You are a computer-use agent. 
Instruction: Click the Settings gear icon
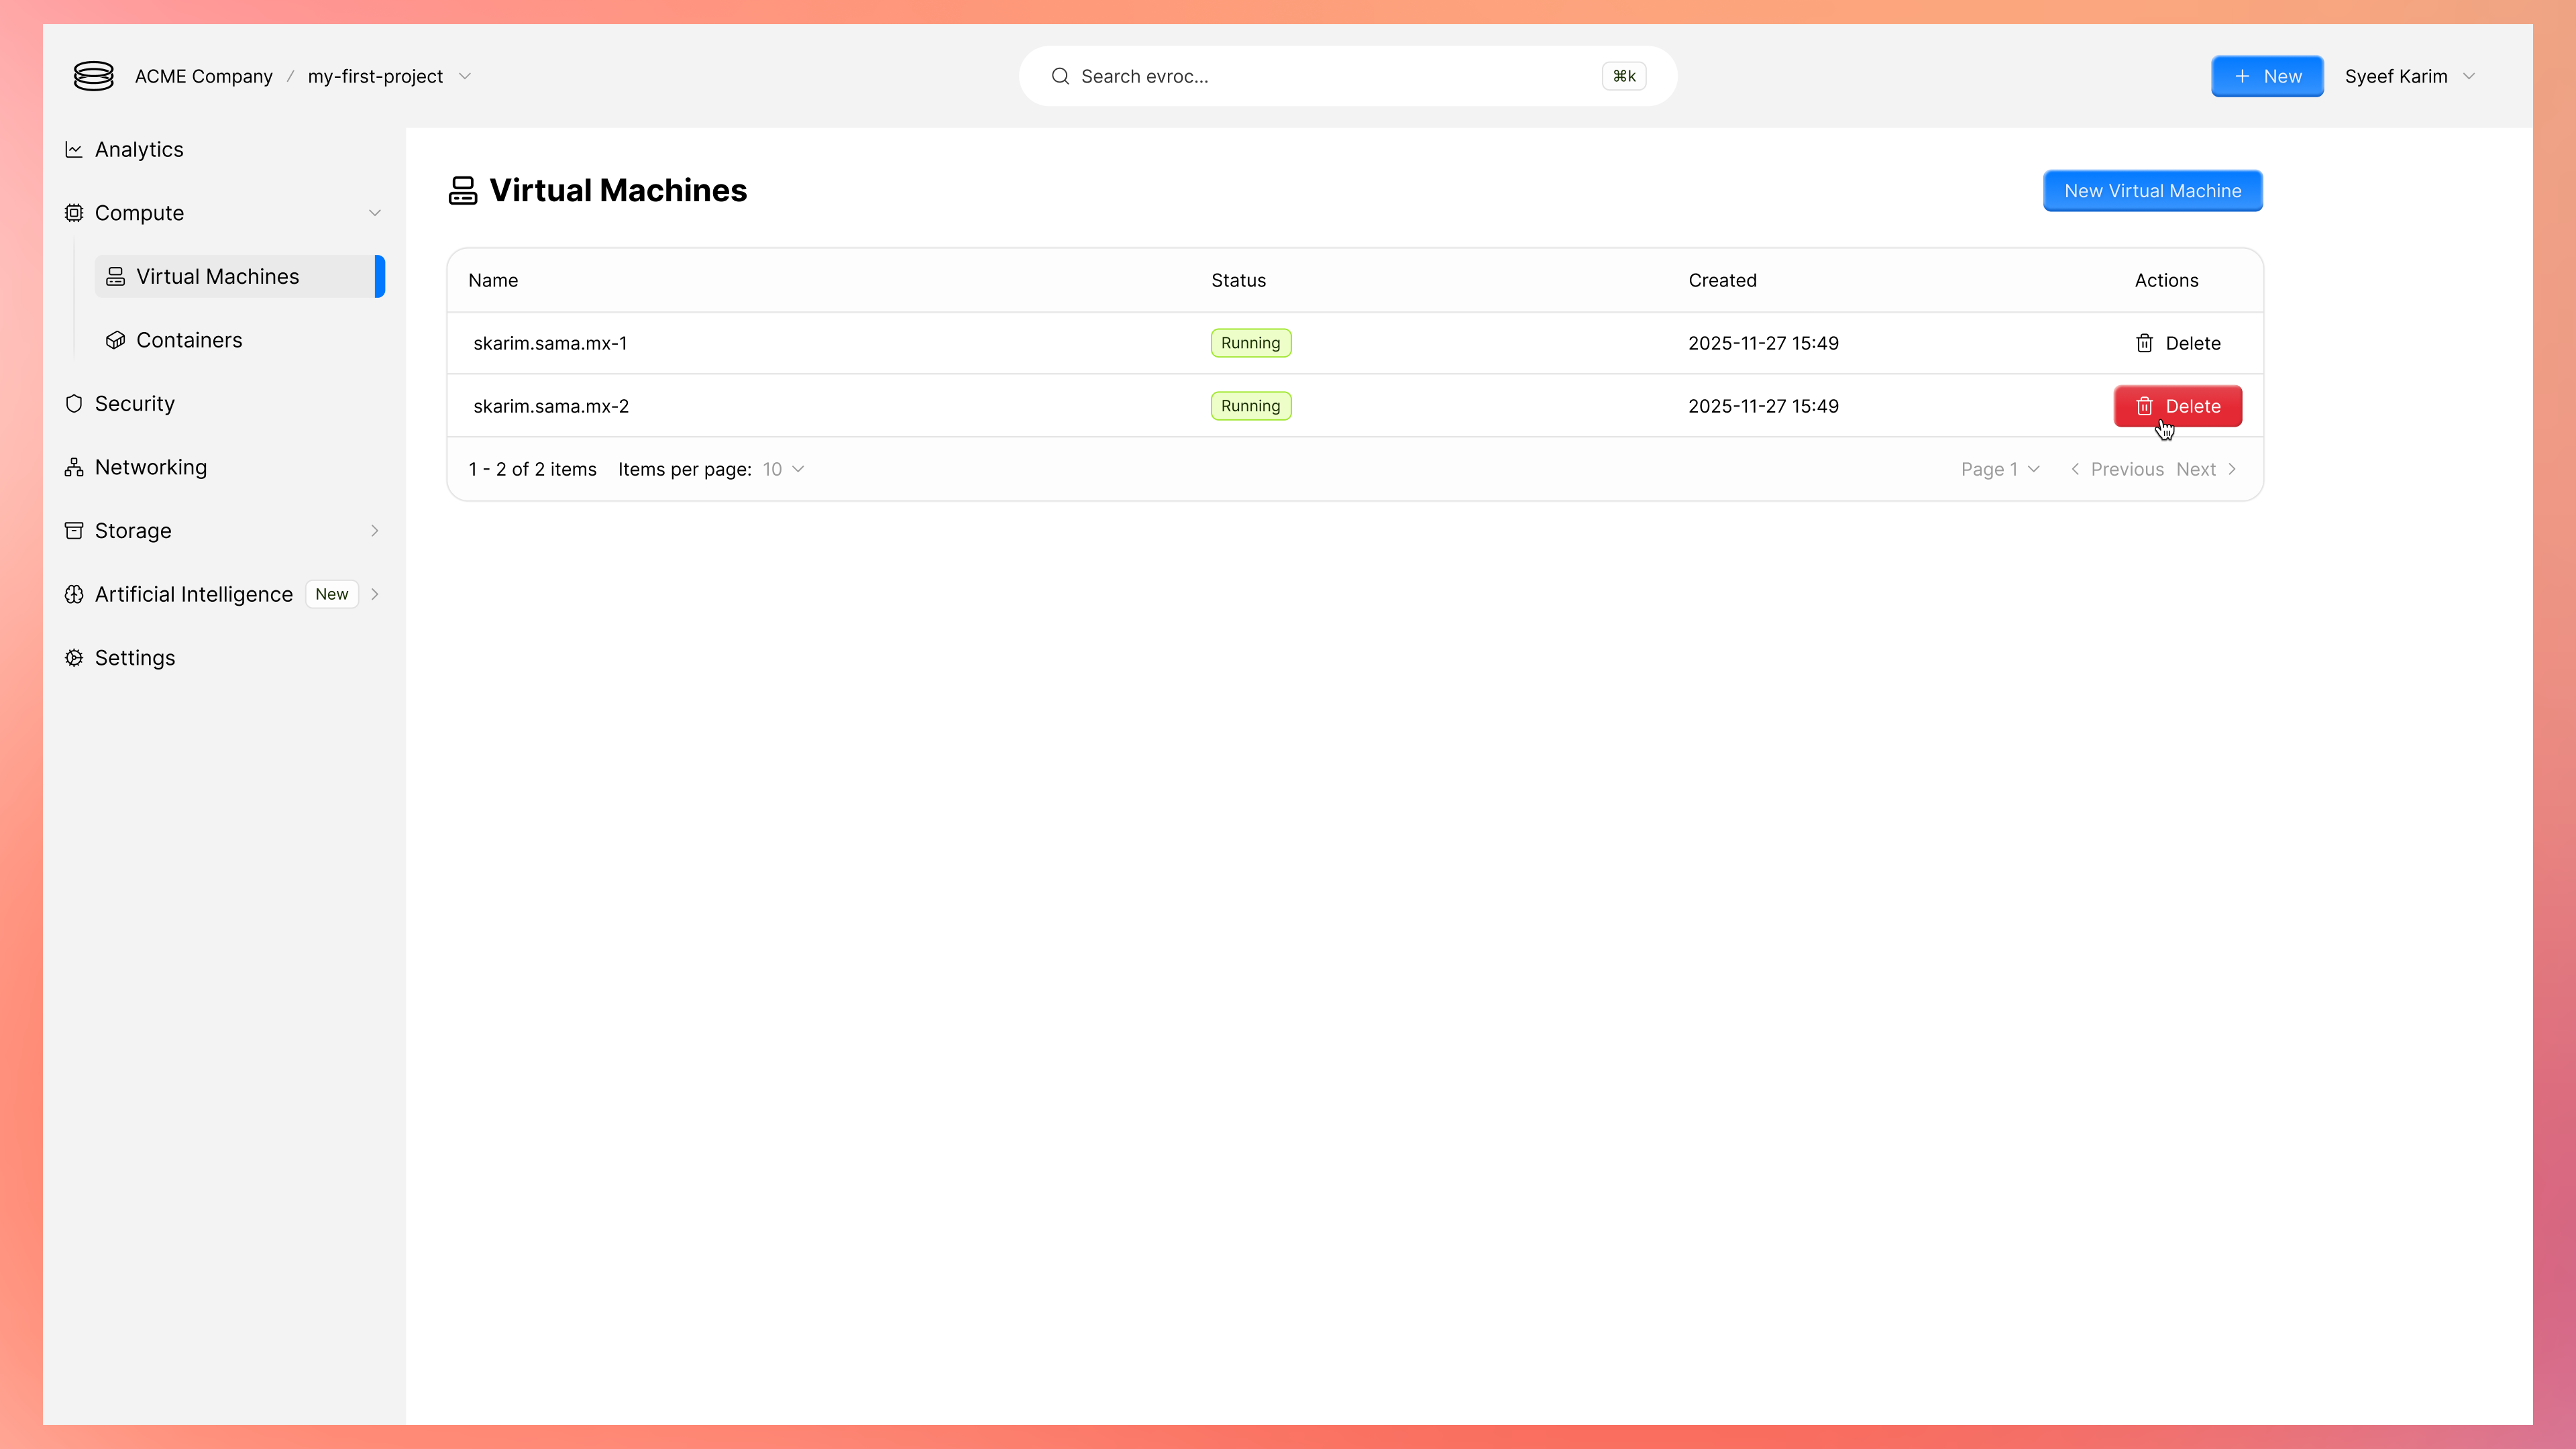click(74, 658)
